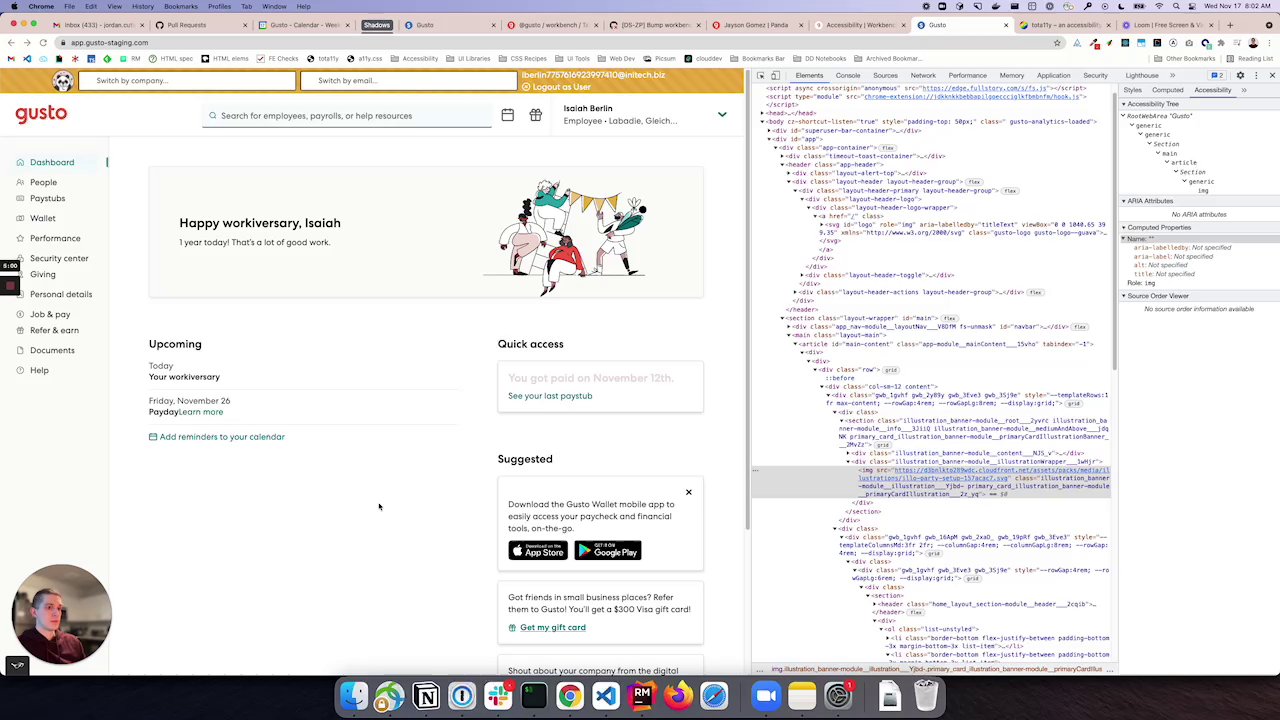Click Add reminders to your calendar link
The image size is (1280, 720).
[216, 437]
